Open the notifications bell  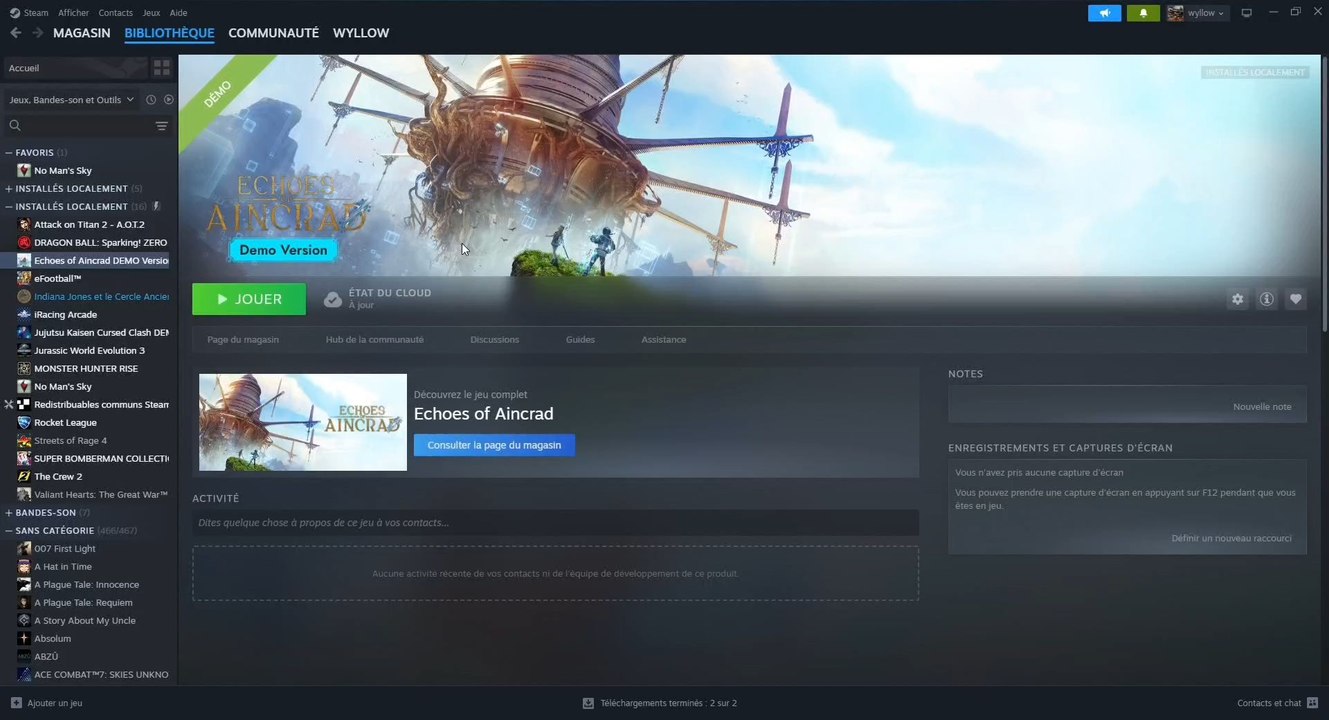[1143, 13]
